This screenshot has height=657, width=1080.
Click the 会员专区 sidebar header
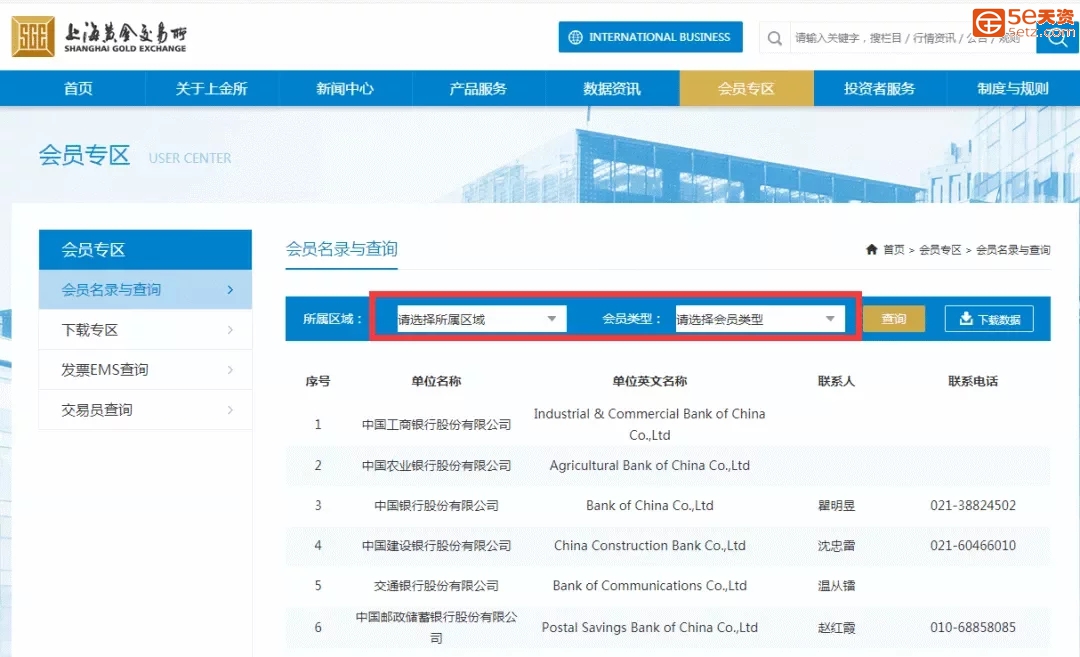[x=145, y=249]
